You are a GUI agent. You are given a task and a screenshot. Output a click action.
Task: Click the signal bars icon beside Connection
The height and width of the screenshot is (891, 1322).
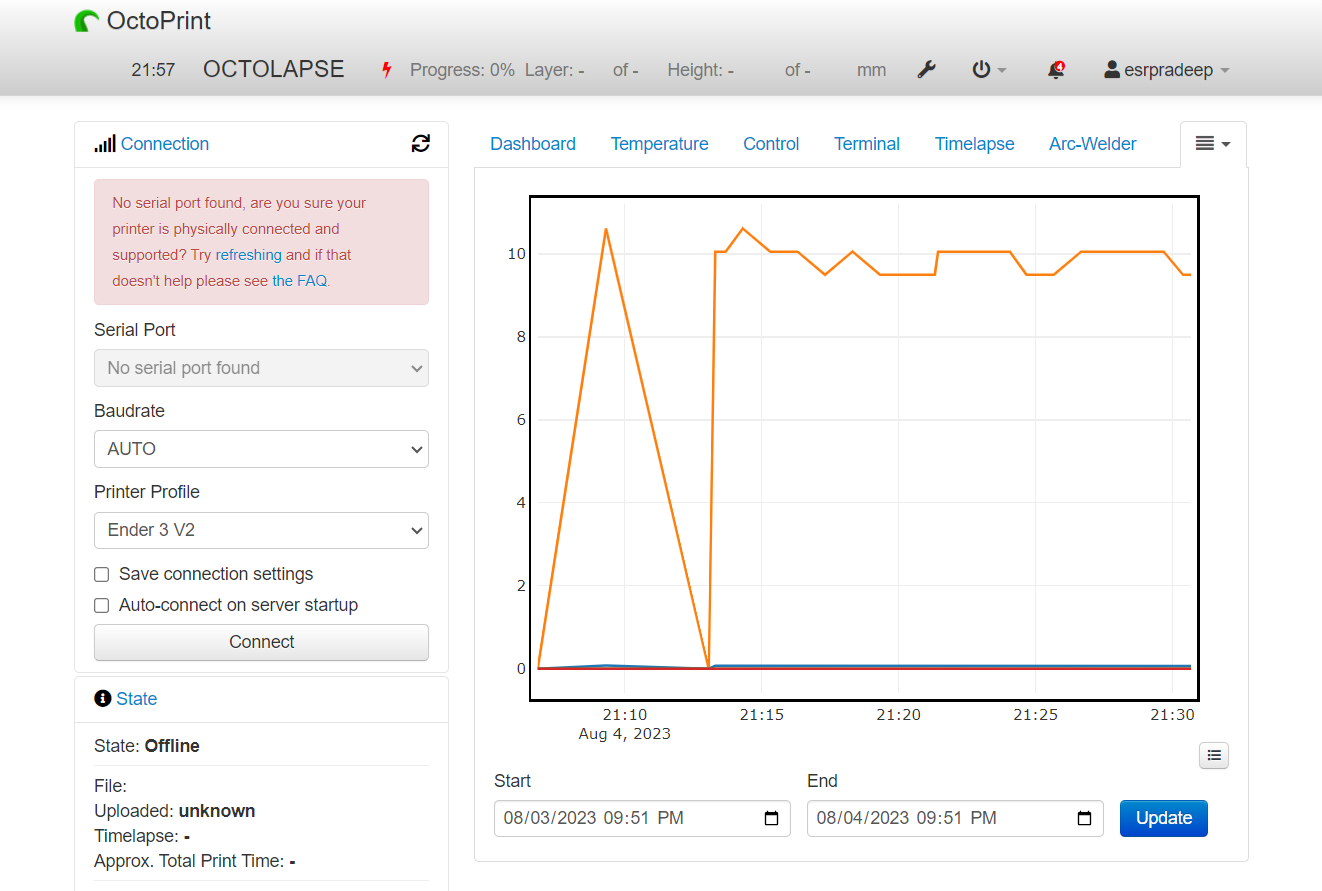click(x=105, y=143)
